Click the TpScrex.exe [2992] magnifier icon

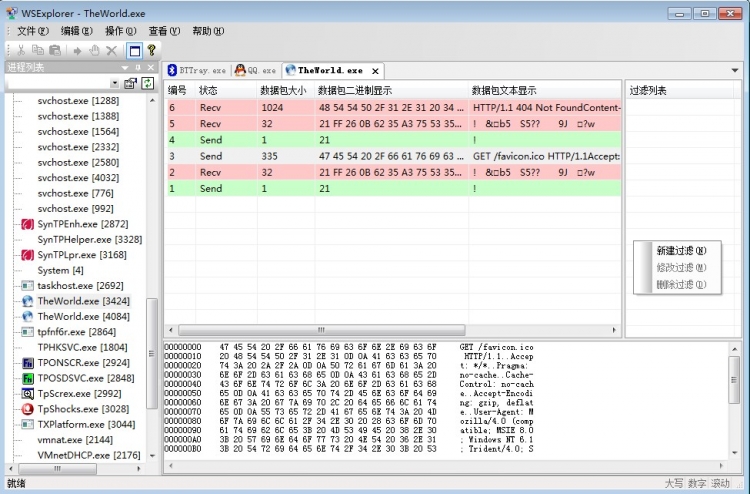pyautogui.click(x=28, y=394)
